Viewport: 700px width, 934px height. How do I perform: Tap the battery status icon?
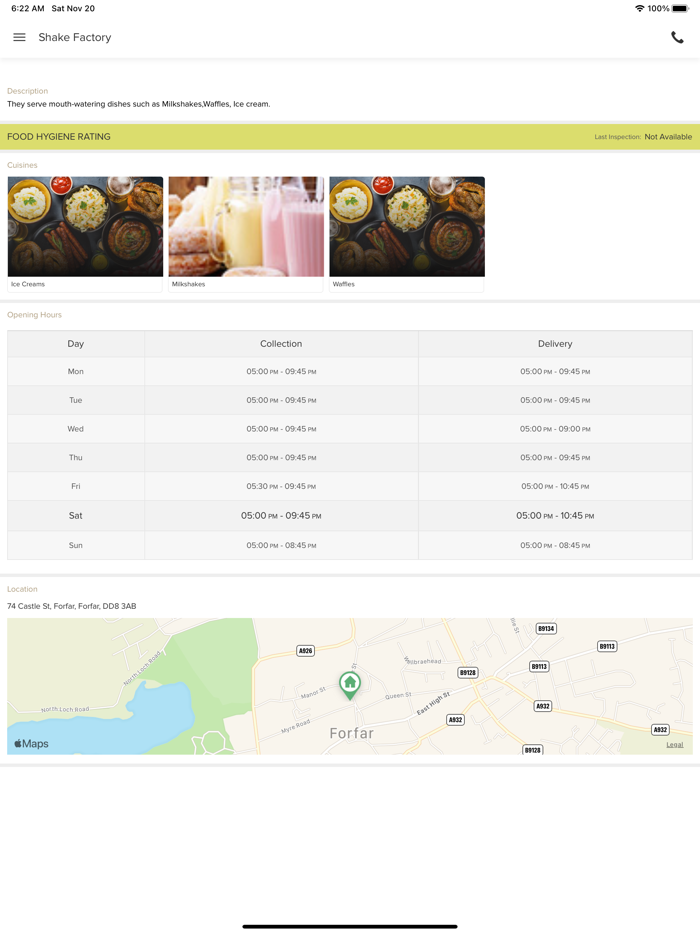coord(680,8)
